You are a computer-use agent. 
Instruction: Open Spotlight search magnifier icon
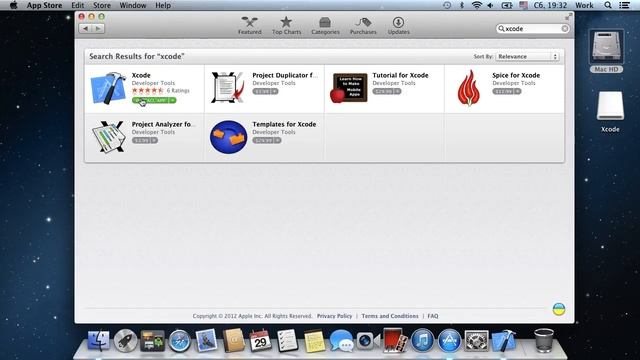pyautogui.click(x=608, y=5)
